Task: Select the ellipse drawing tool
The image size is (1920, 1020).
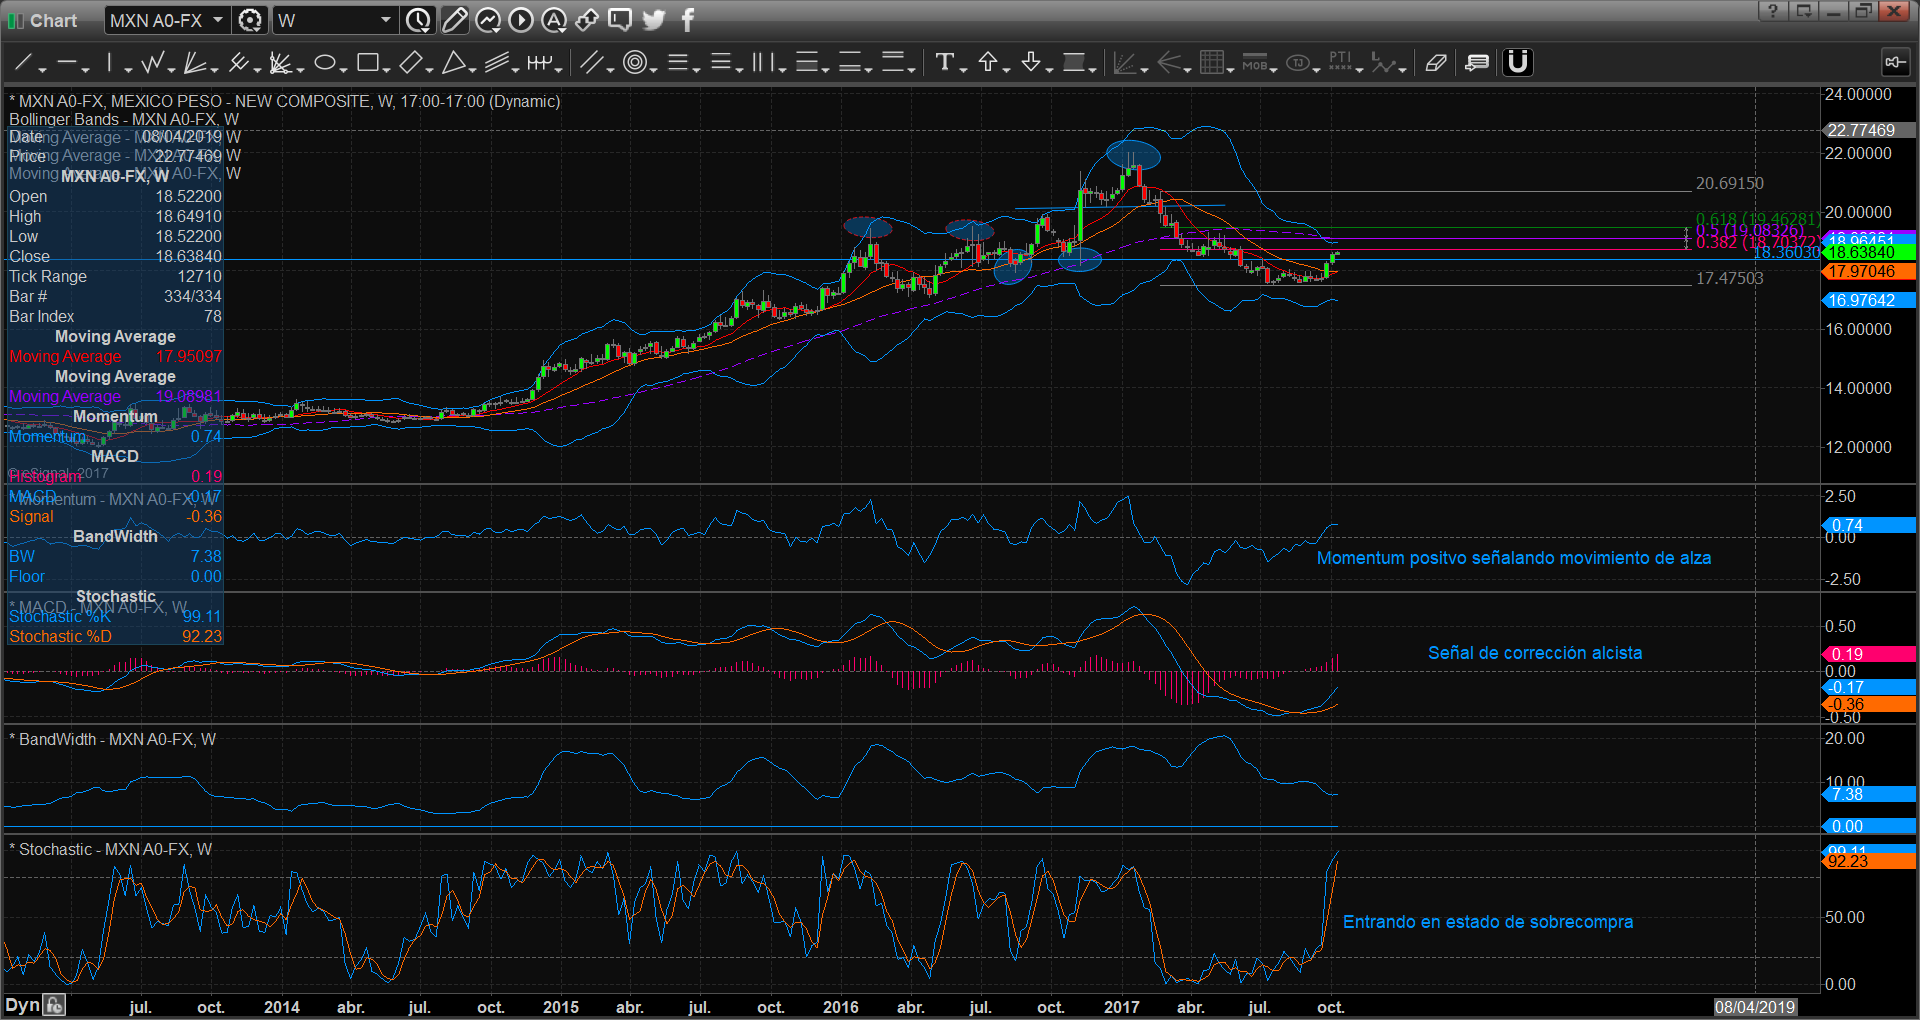Action: [324, 63]
